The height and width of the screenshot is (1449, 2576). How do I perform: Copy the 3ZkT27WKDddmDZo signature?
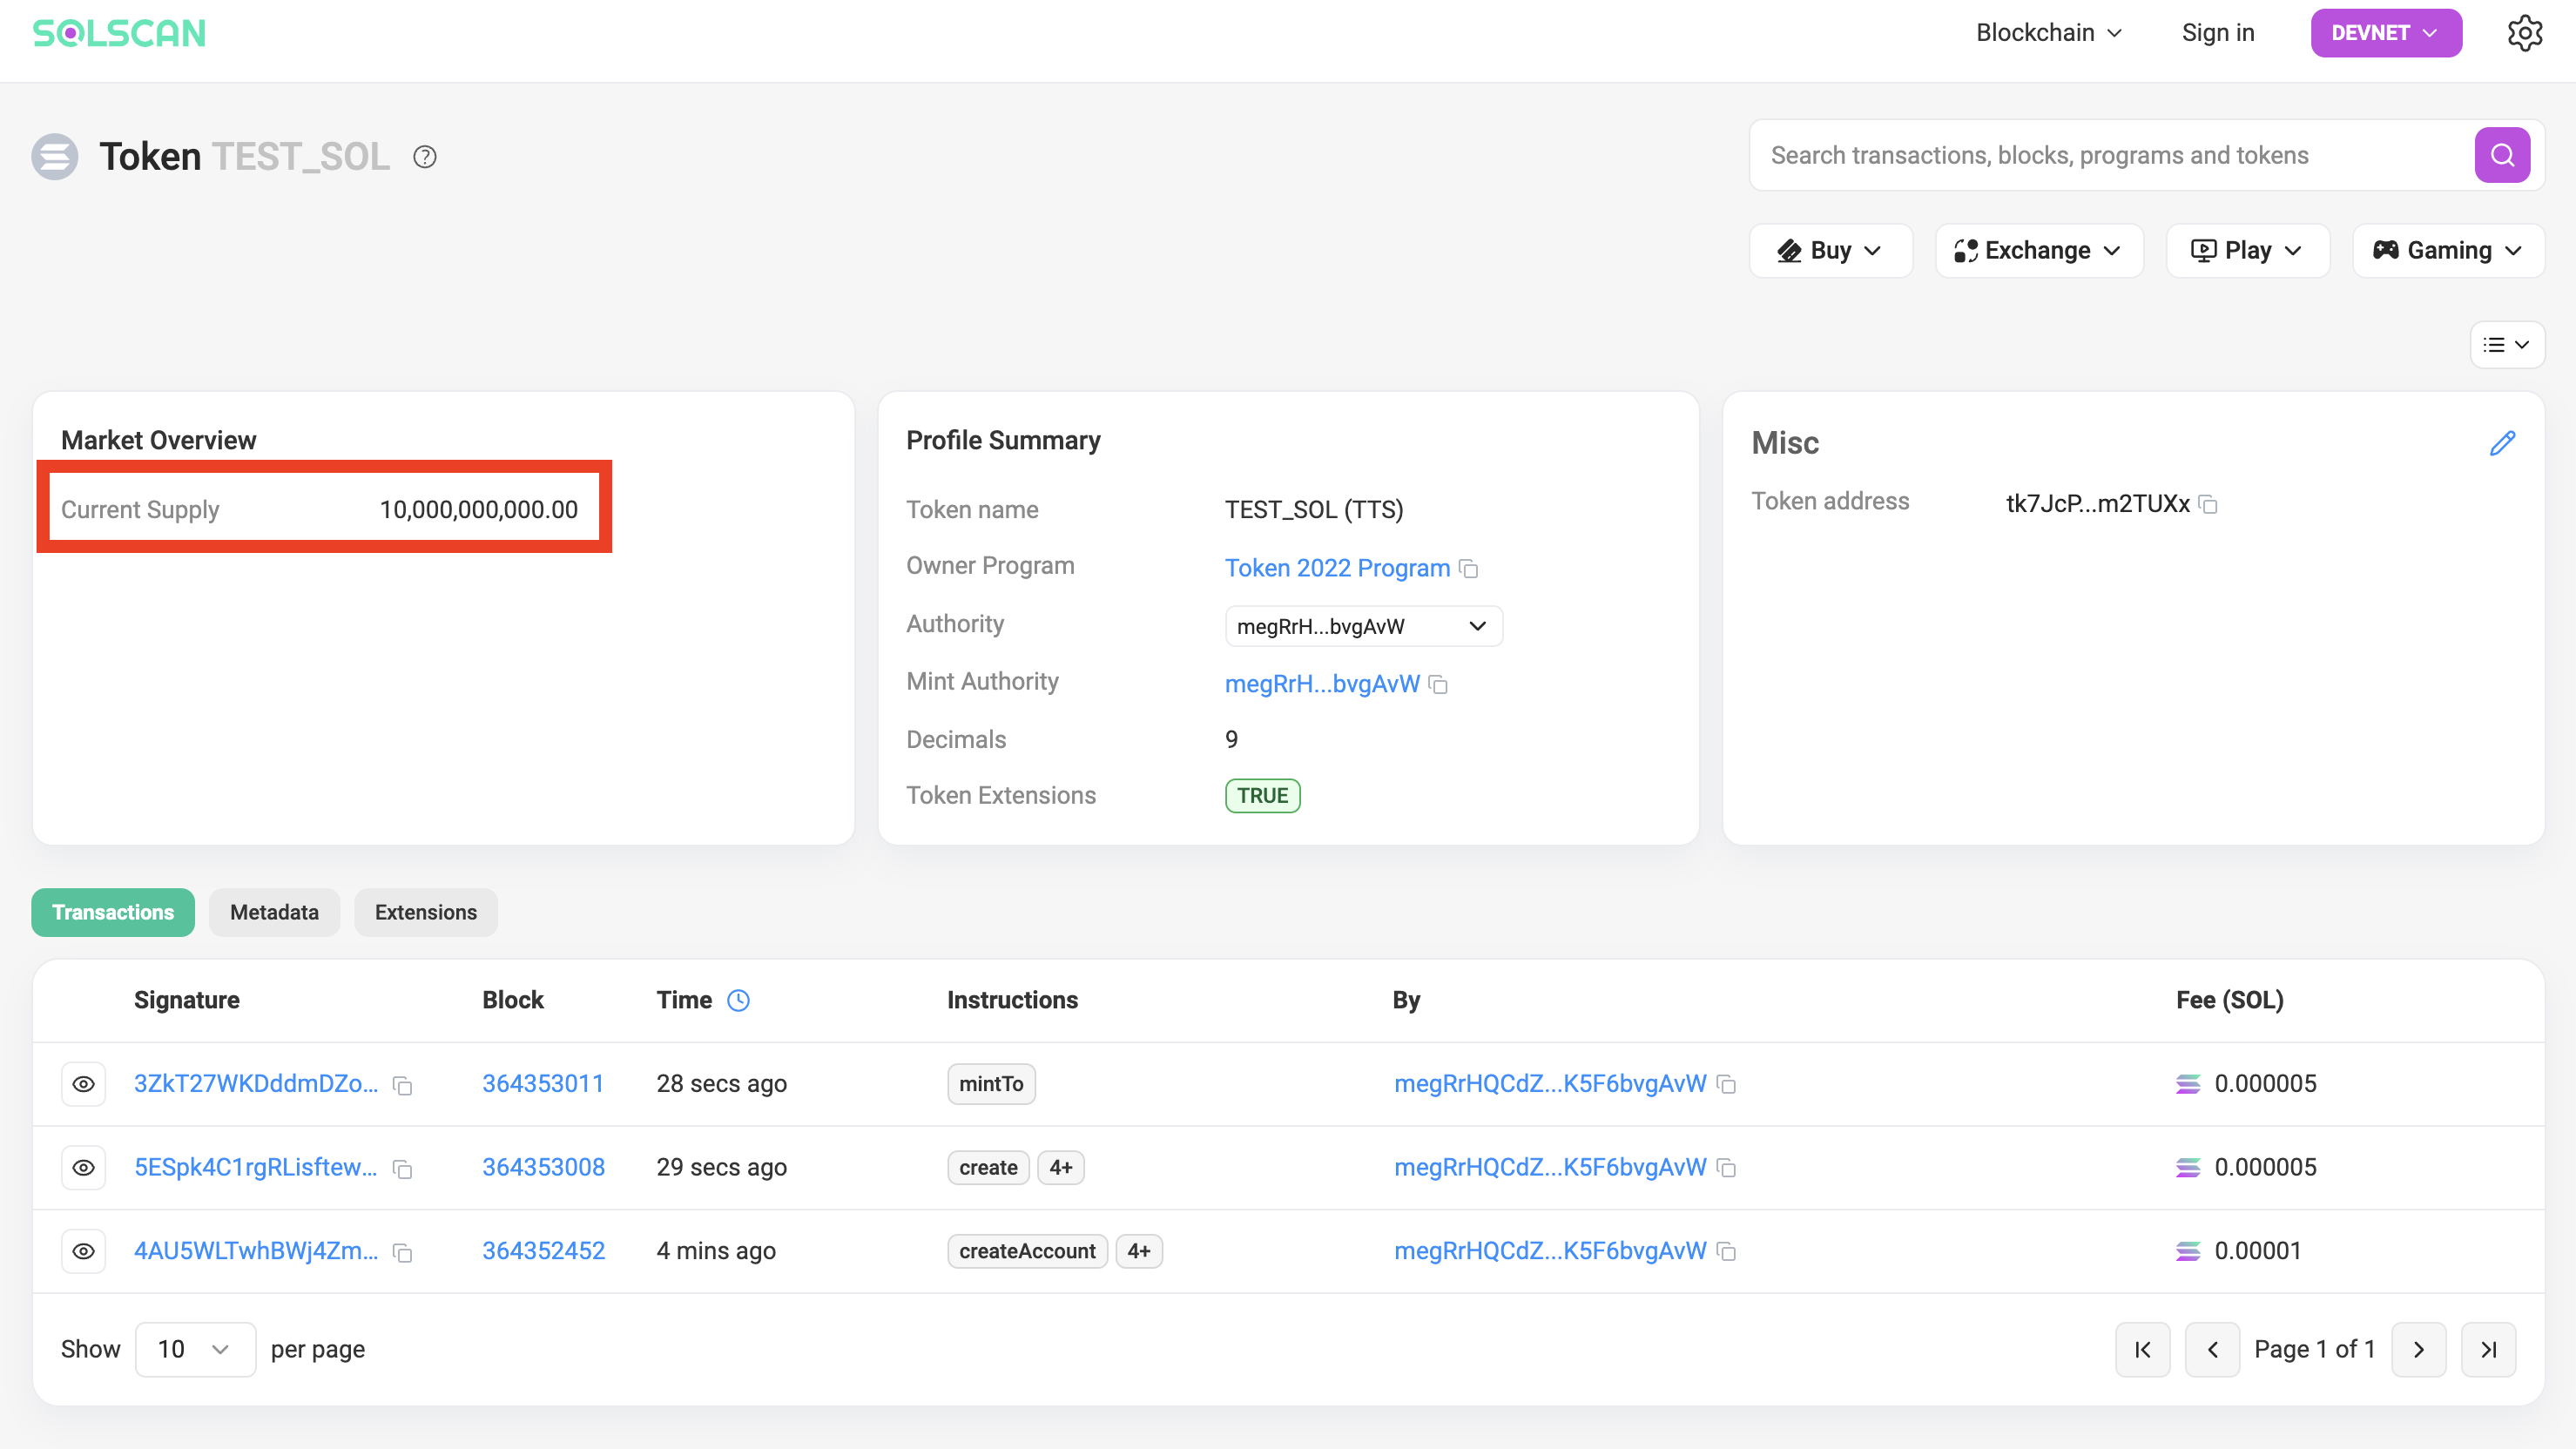403,1086
